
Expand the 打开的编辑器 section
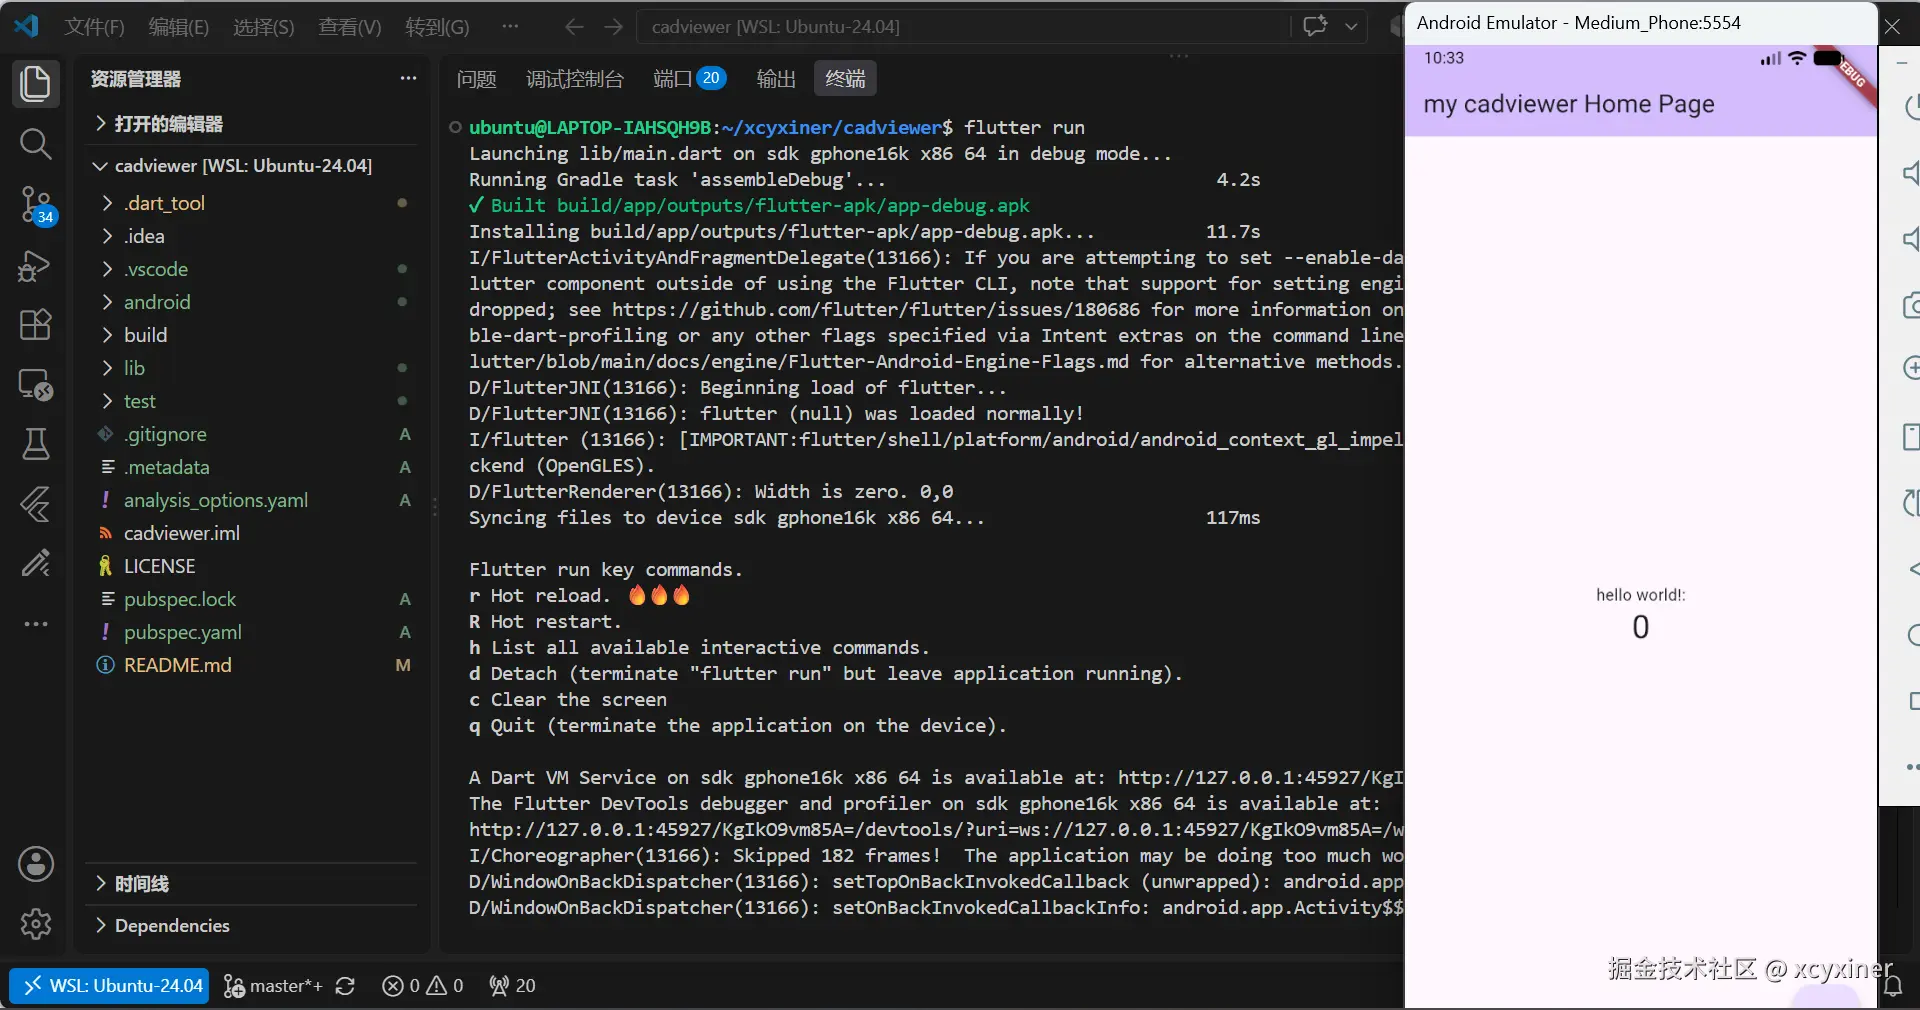click(x=252, y=124)
